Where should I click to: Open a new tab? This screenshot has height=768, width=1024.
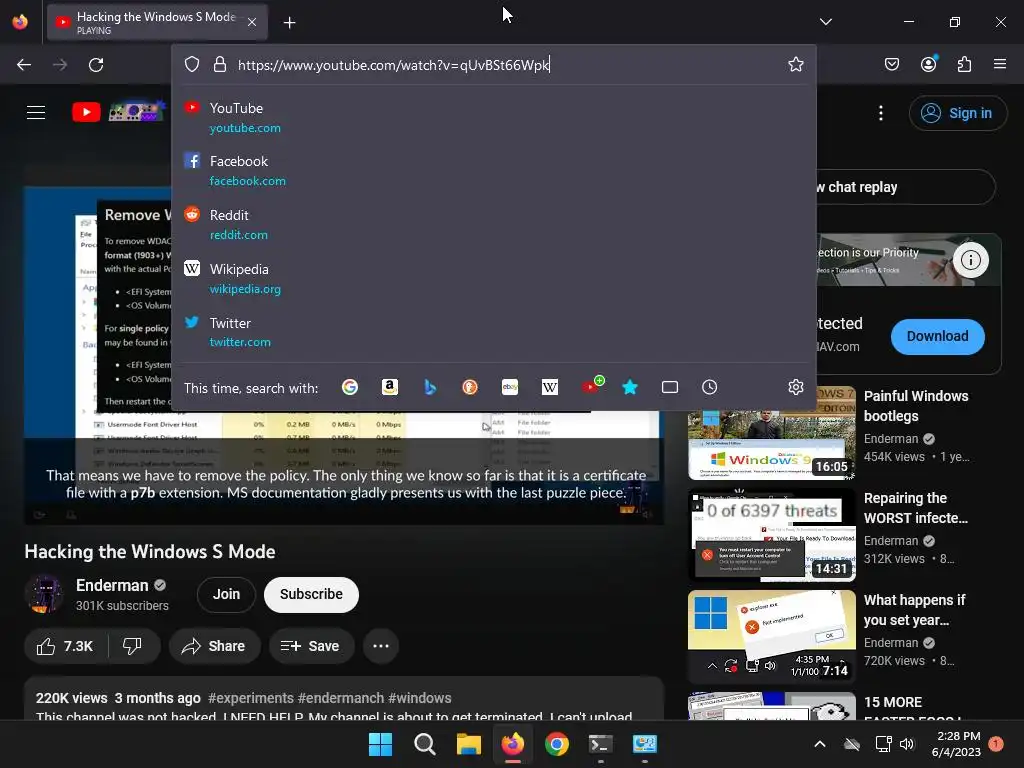[x=289, y=23]
